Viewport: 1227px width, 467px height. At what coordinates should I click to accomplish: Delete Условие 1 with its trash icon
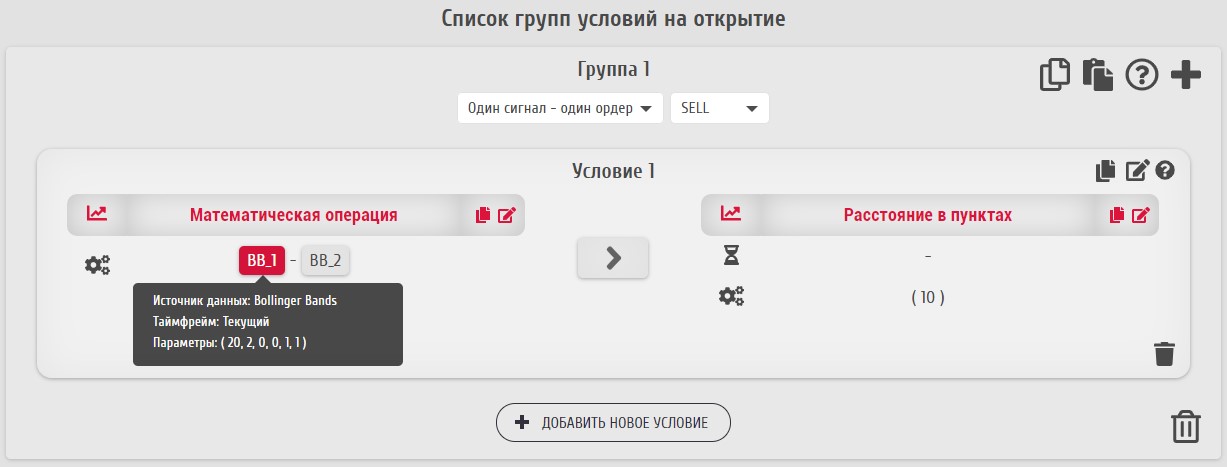coord(1164,354)
